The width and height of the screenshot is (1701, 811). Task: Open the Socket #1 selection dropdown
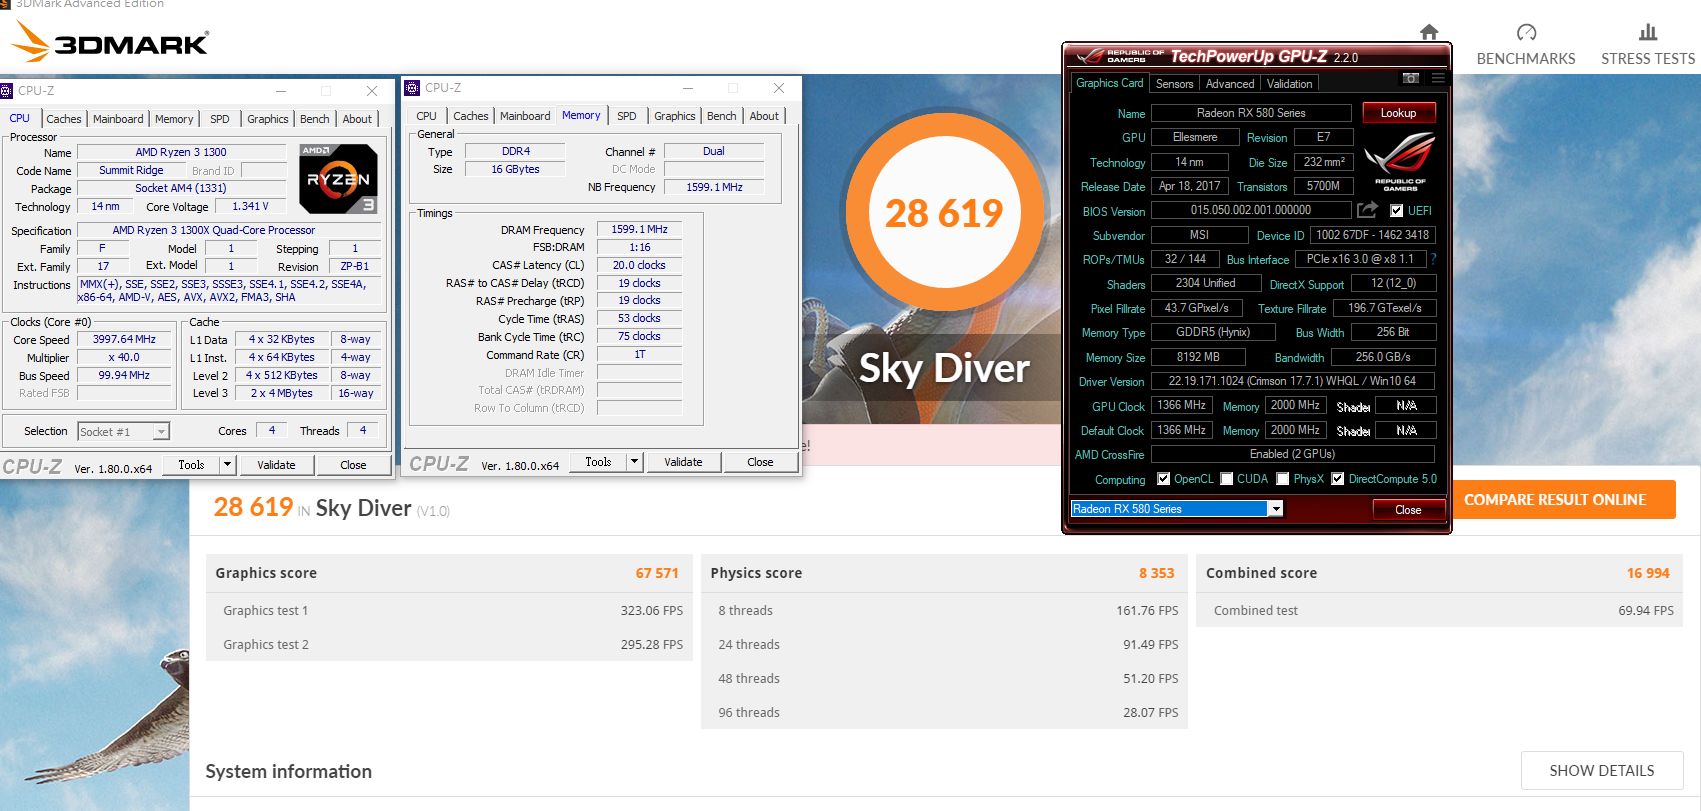161,432
